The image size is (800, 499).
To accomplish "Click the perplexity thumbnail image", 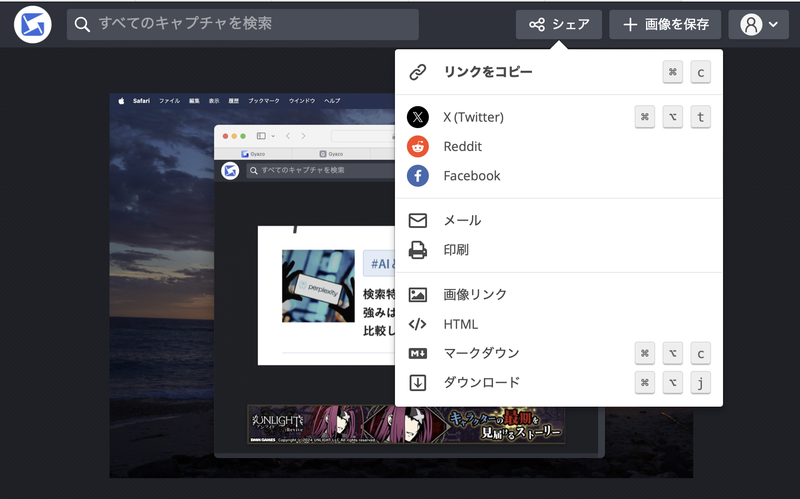I will click(318, 286).
